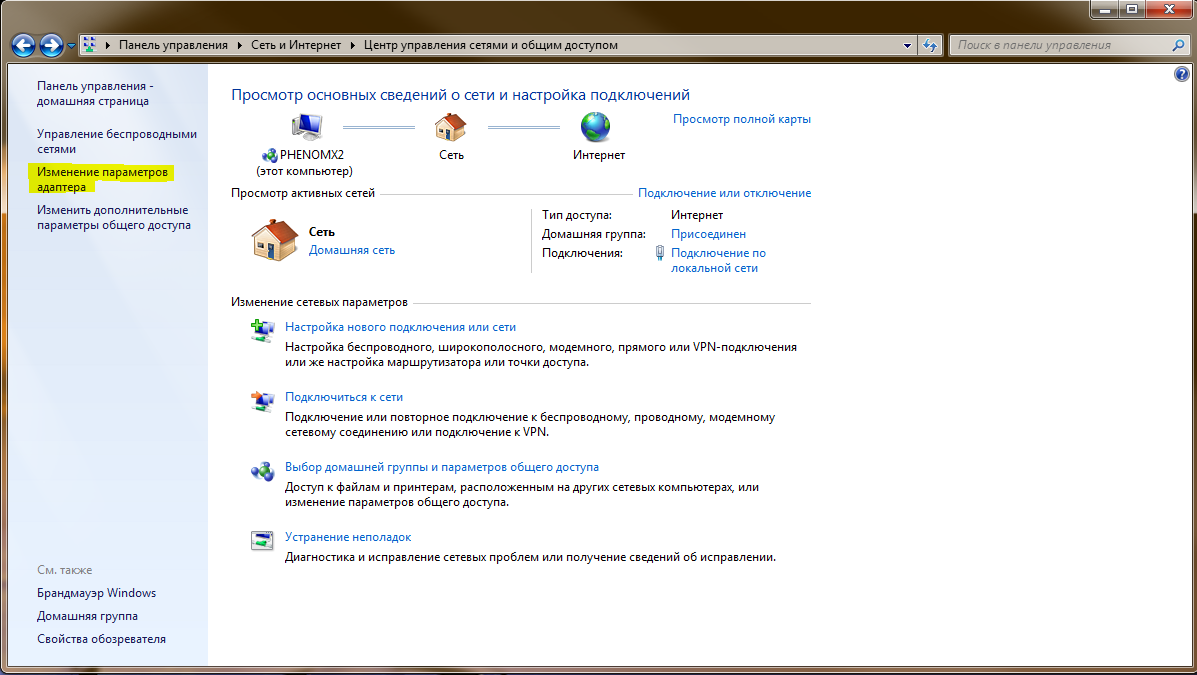Screen dimensions: 1197x675
Task: Go back with the Back arrow button
Action: coord(23,45)
